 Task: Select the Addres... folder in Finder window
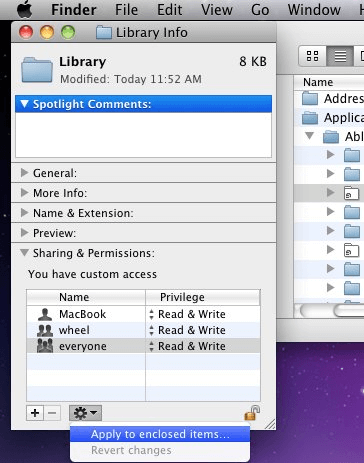click(329, 98)
